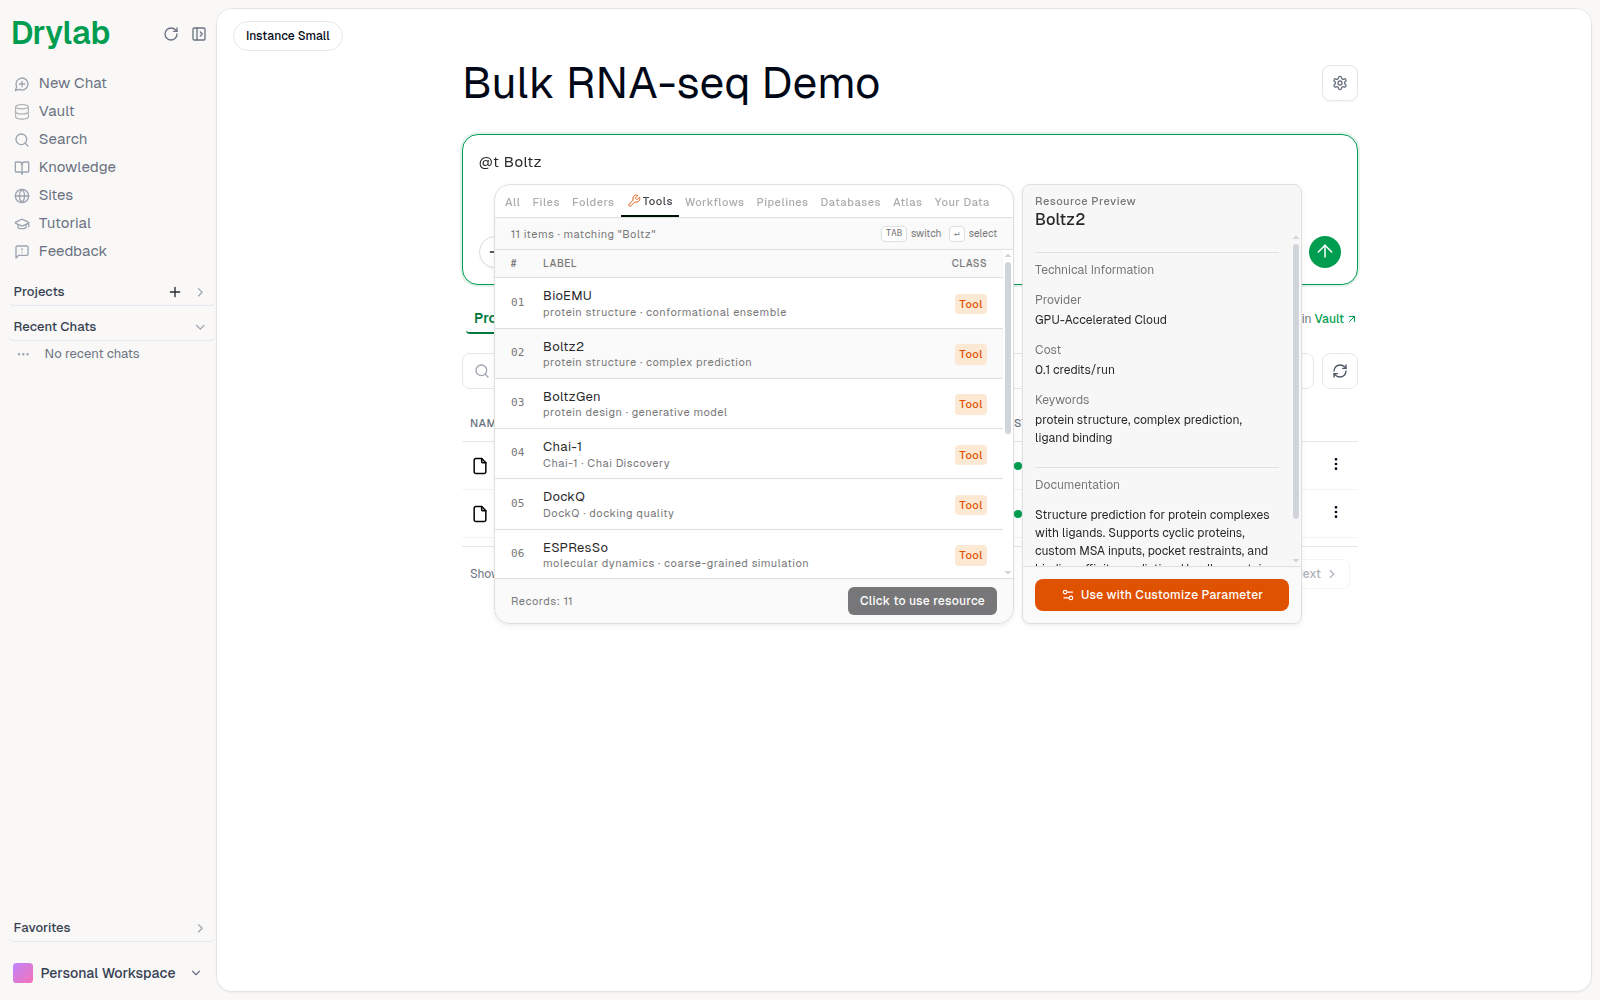
Task: Refresh the file list
Action: (1340, 371)
